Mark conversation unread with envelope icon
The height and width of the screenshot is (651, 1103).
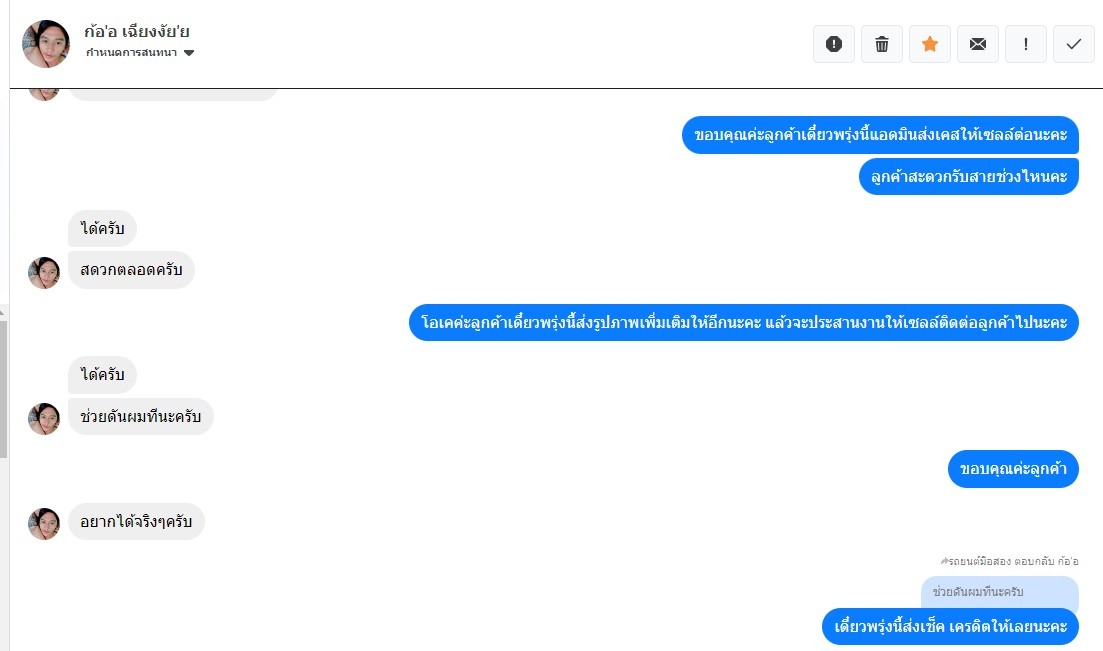[978, 44]
